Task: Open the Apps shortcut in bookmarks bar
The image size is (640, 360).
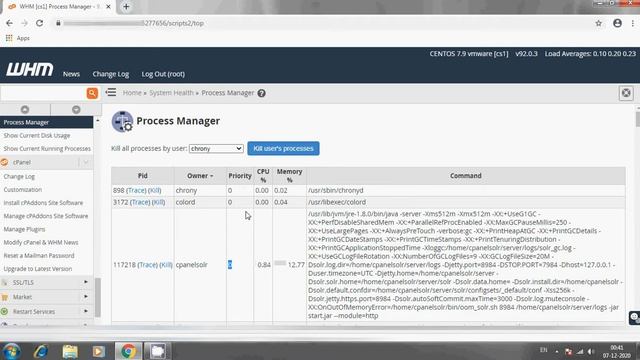Action: [18, 38]
